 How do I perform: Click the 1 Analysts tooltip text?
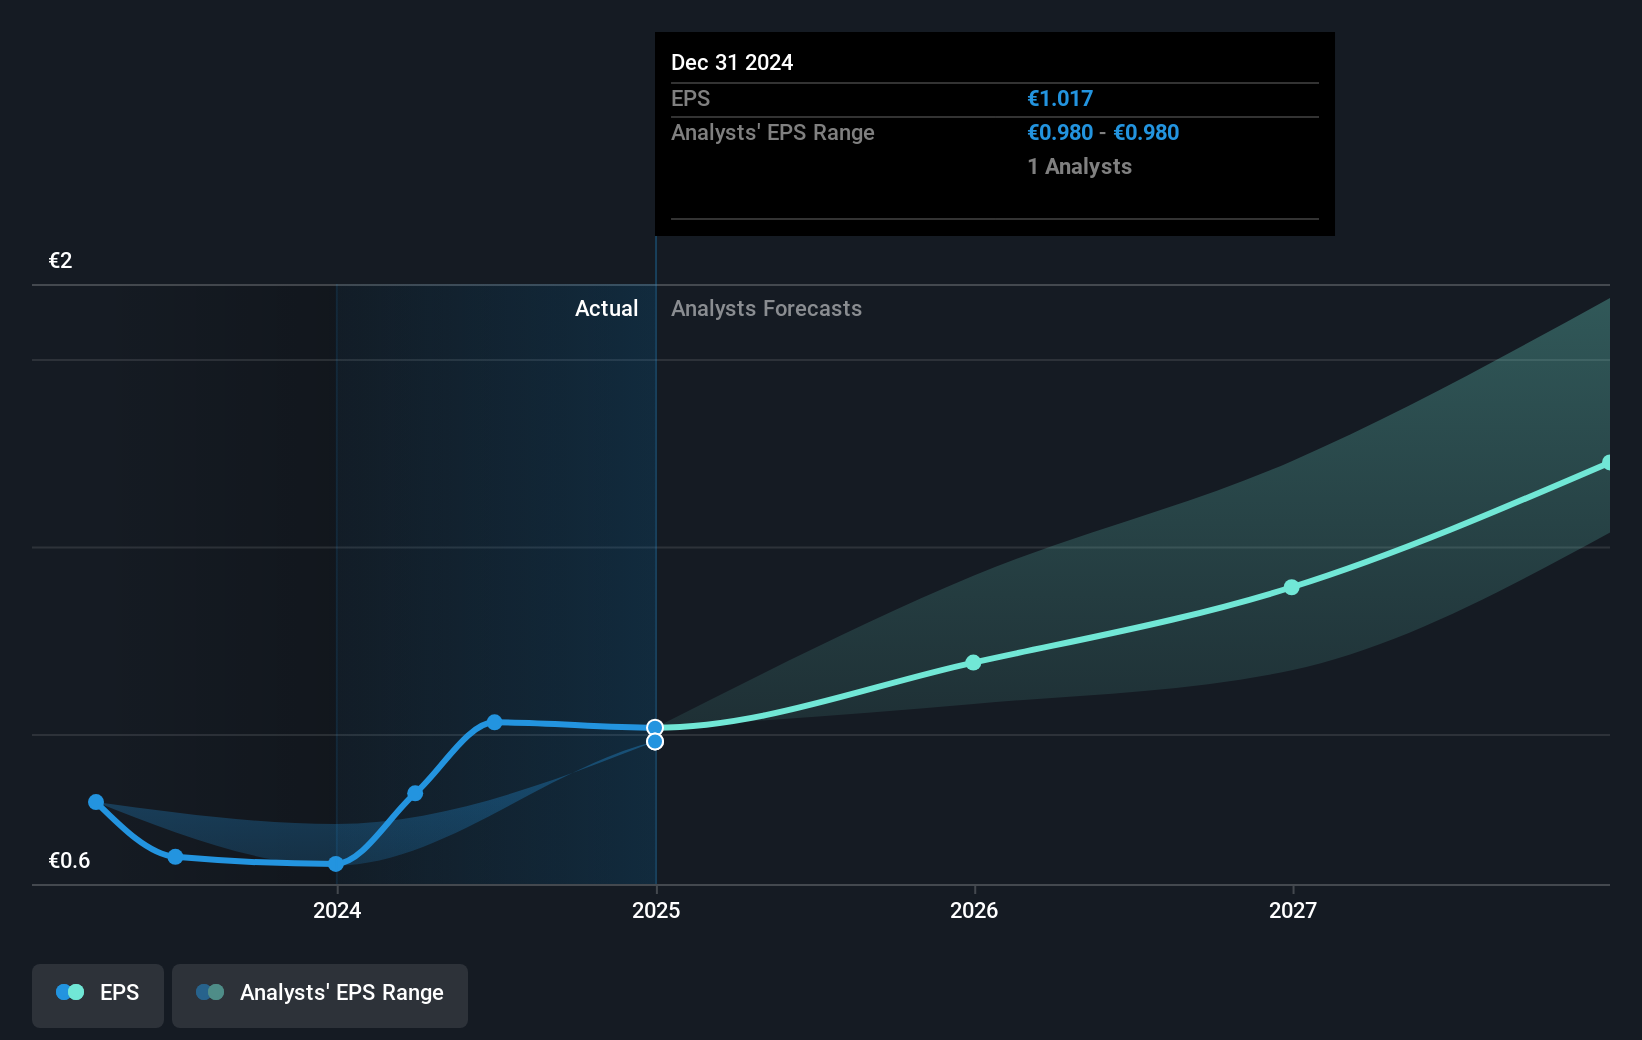pyautogui.click(x=1080, y=167)
